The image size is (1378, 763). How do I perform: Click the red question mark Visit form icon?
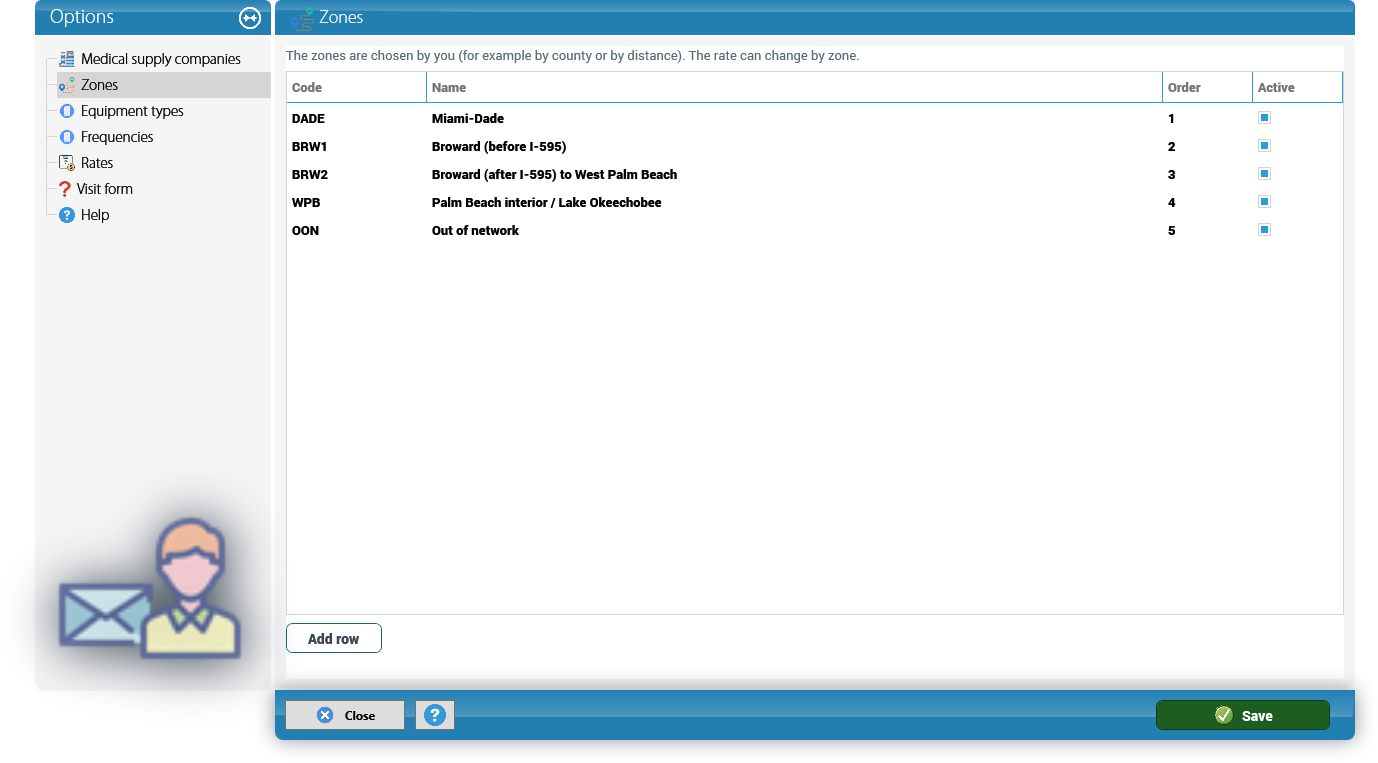tap(65, 189)
